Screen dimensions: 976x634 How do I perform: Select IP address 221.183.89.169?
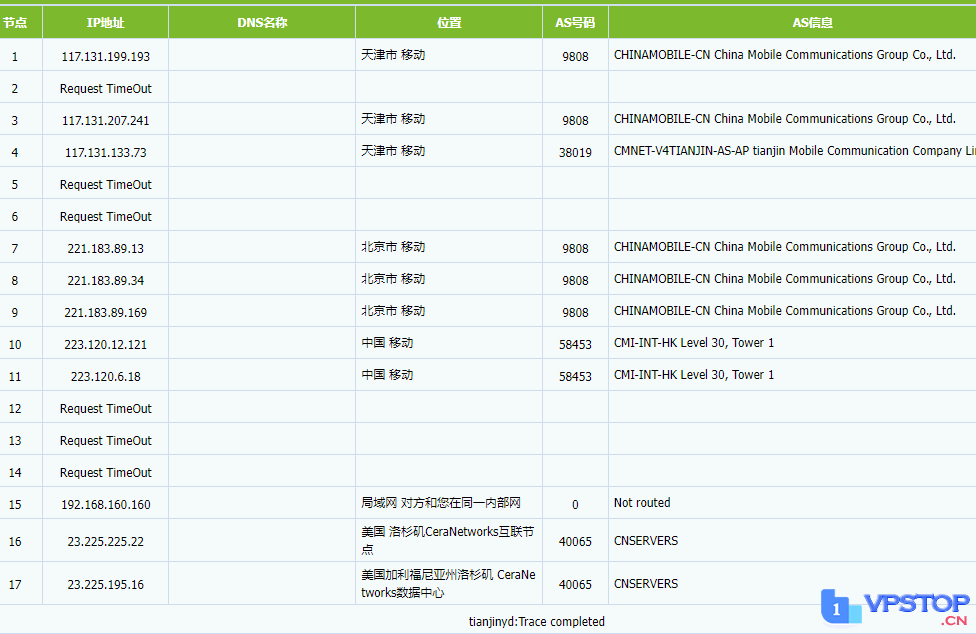(x=106, y=313)
